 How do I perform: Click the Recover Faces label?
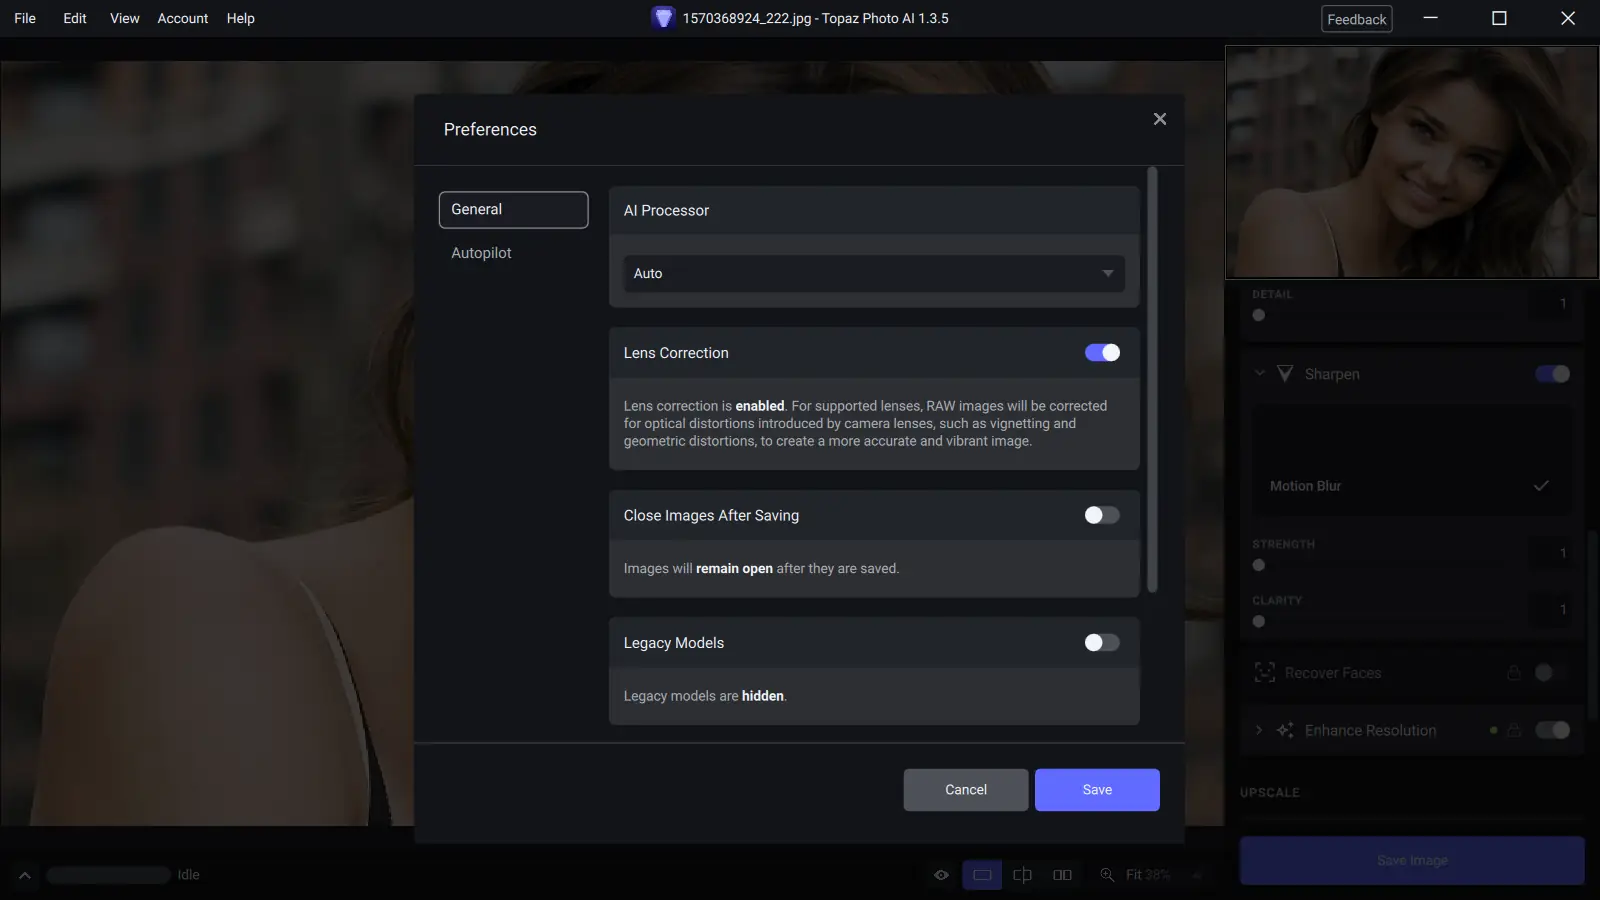tap(1333, 673)
